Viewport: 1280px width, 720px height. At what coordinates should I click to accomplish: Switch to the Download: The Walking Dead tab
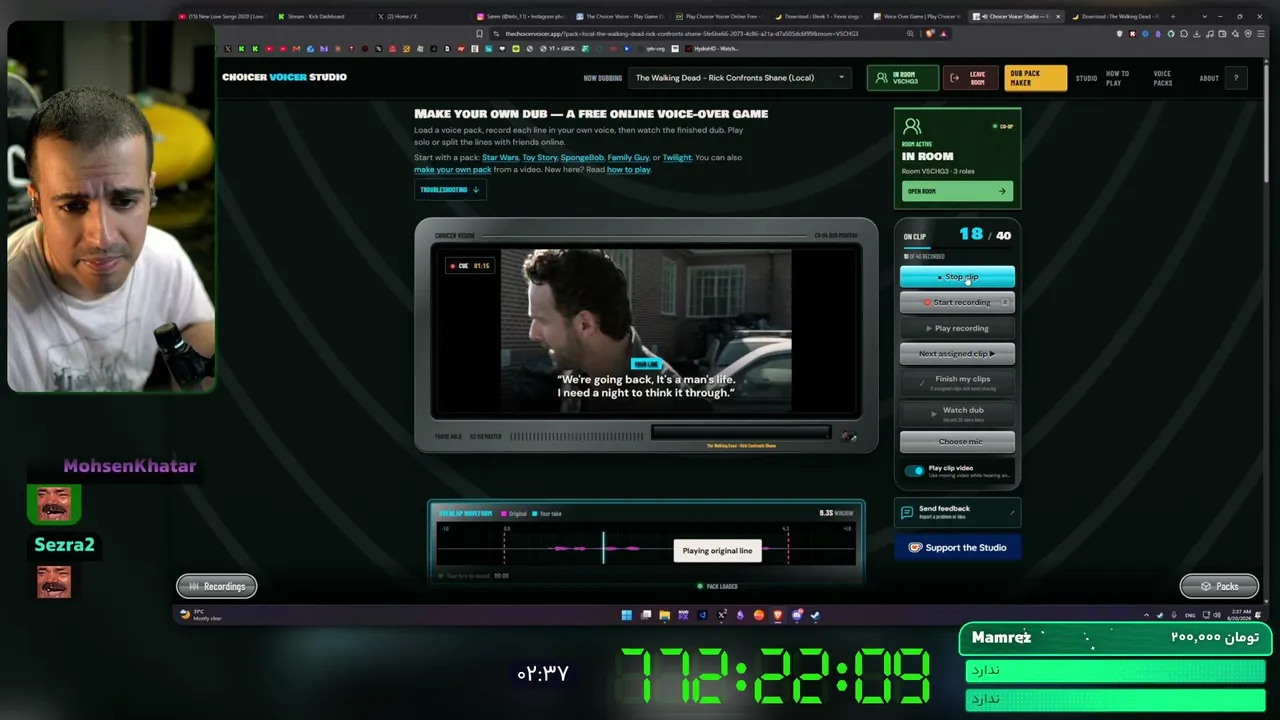(1115, 16)
